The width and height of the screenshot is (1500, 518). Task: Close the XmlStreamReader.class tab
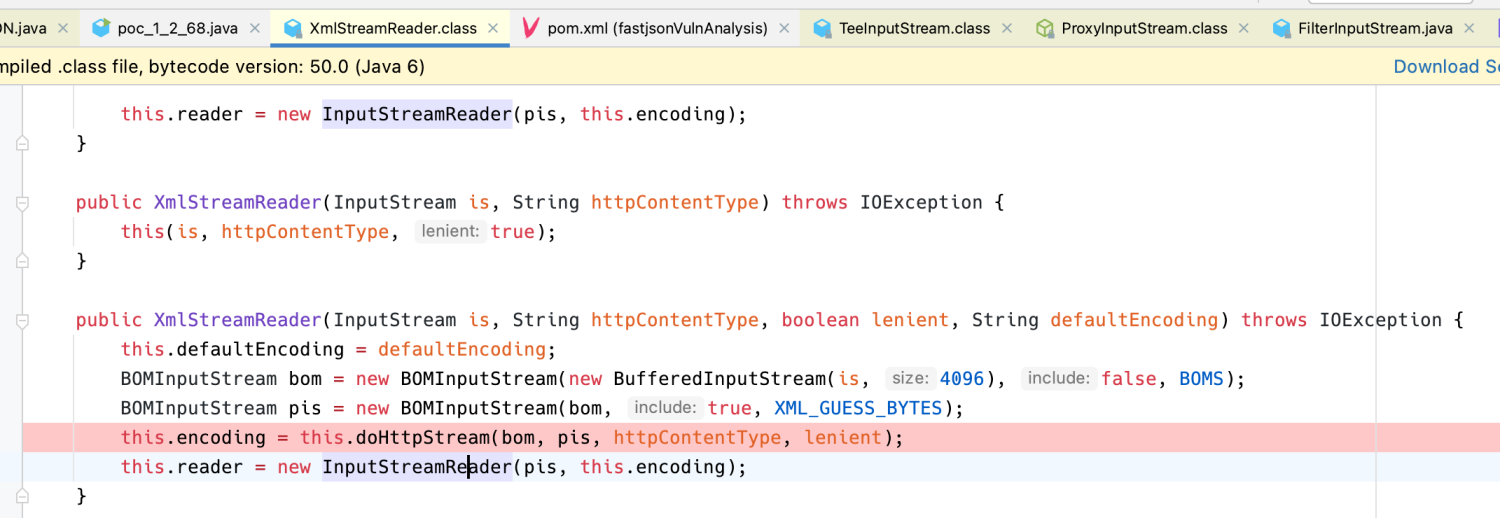[x=494, y=28]
